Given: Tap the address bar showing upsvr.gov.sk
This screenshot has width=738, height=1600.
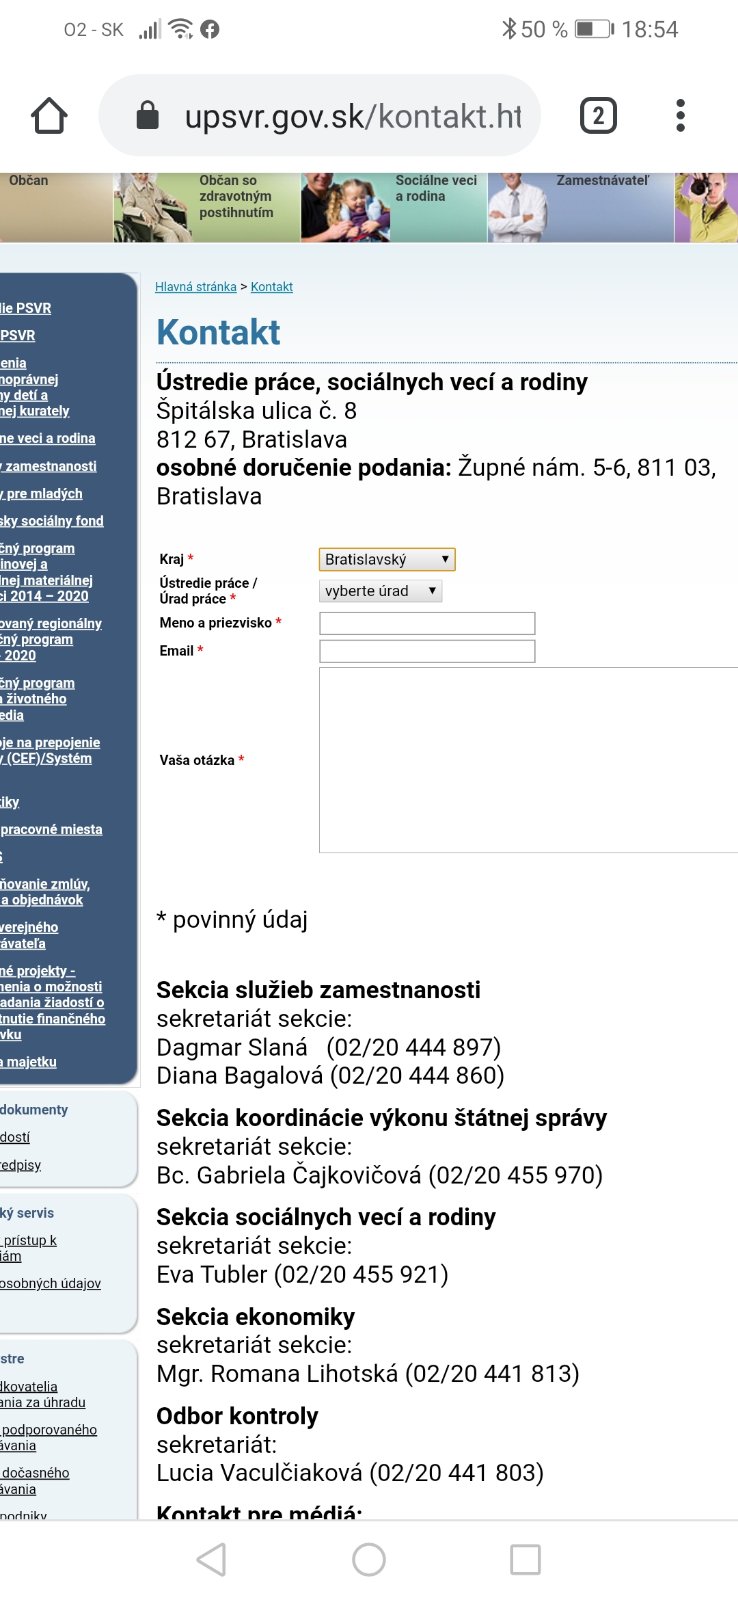Looking at the screenshot, I should pyautogui.click(x=350, y=116).
